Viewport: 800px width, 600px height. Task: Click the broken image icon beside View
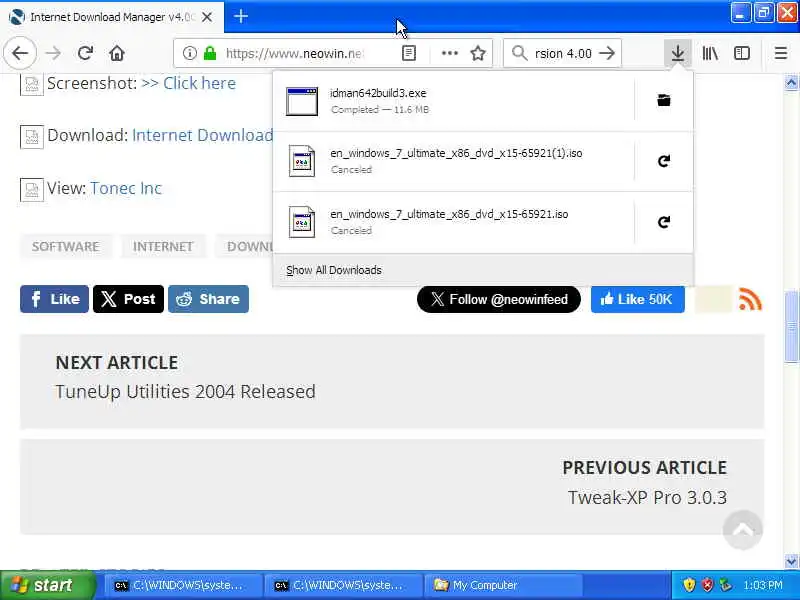[x=32, y=190]
